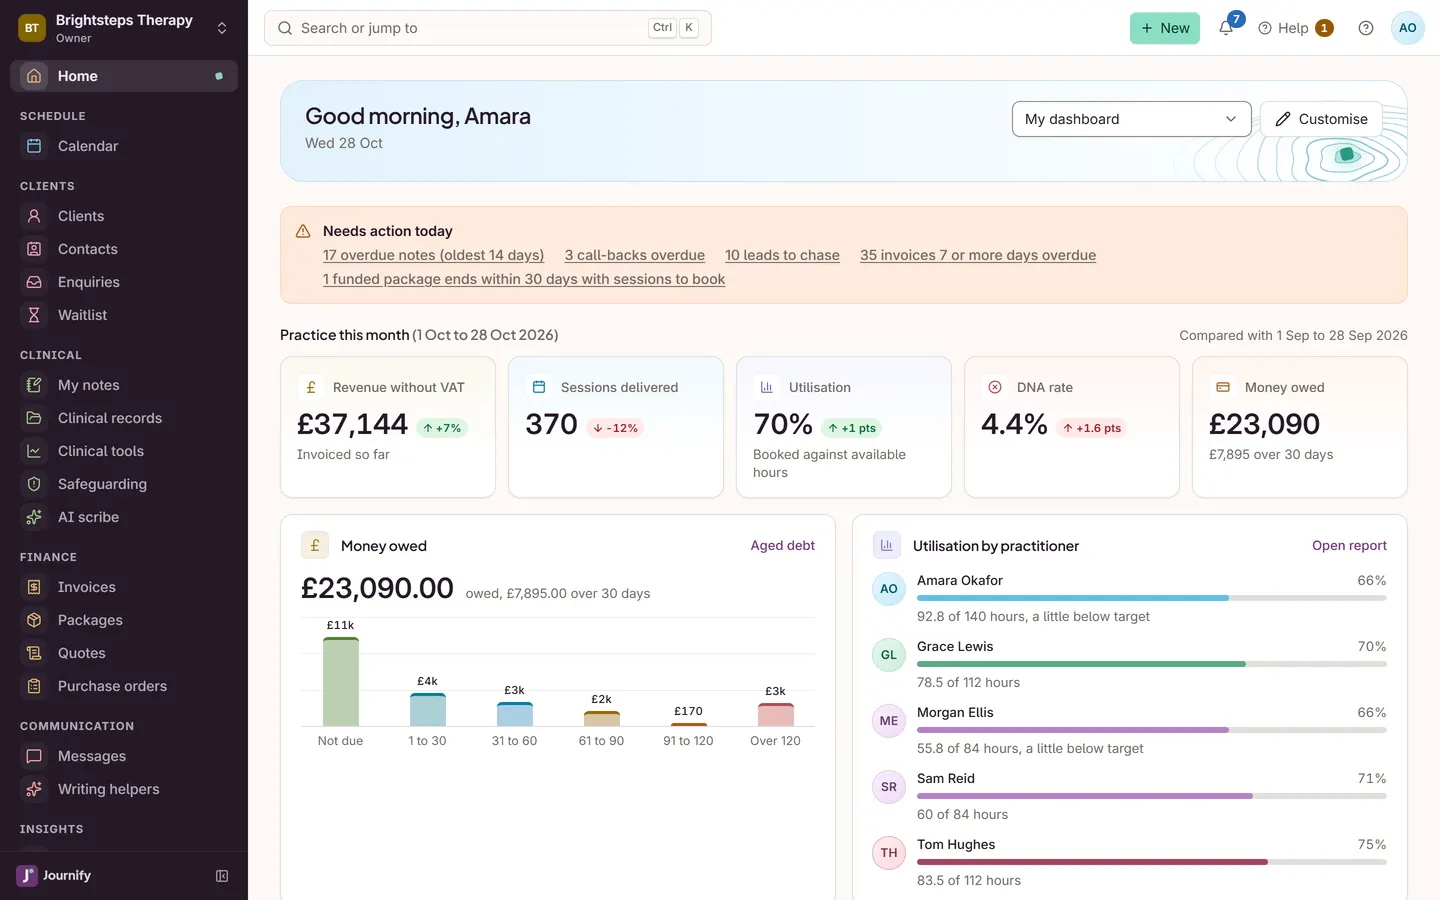Open the AO user avatar menu
This screenshot has width=1440, height=900.
tap(1407, 28)
